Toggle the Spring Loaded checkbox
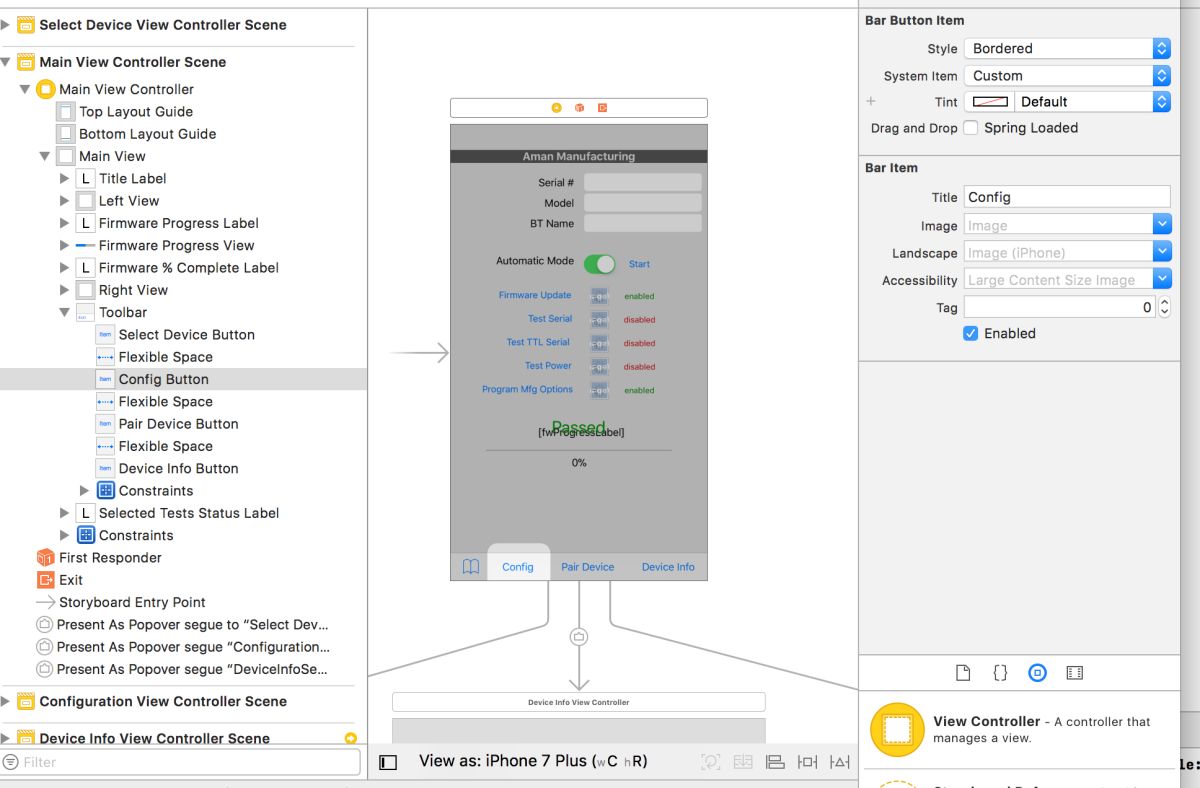The height and width of the screenshot is (788, 1200). click(x=970, y=128)
